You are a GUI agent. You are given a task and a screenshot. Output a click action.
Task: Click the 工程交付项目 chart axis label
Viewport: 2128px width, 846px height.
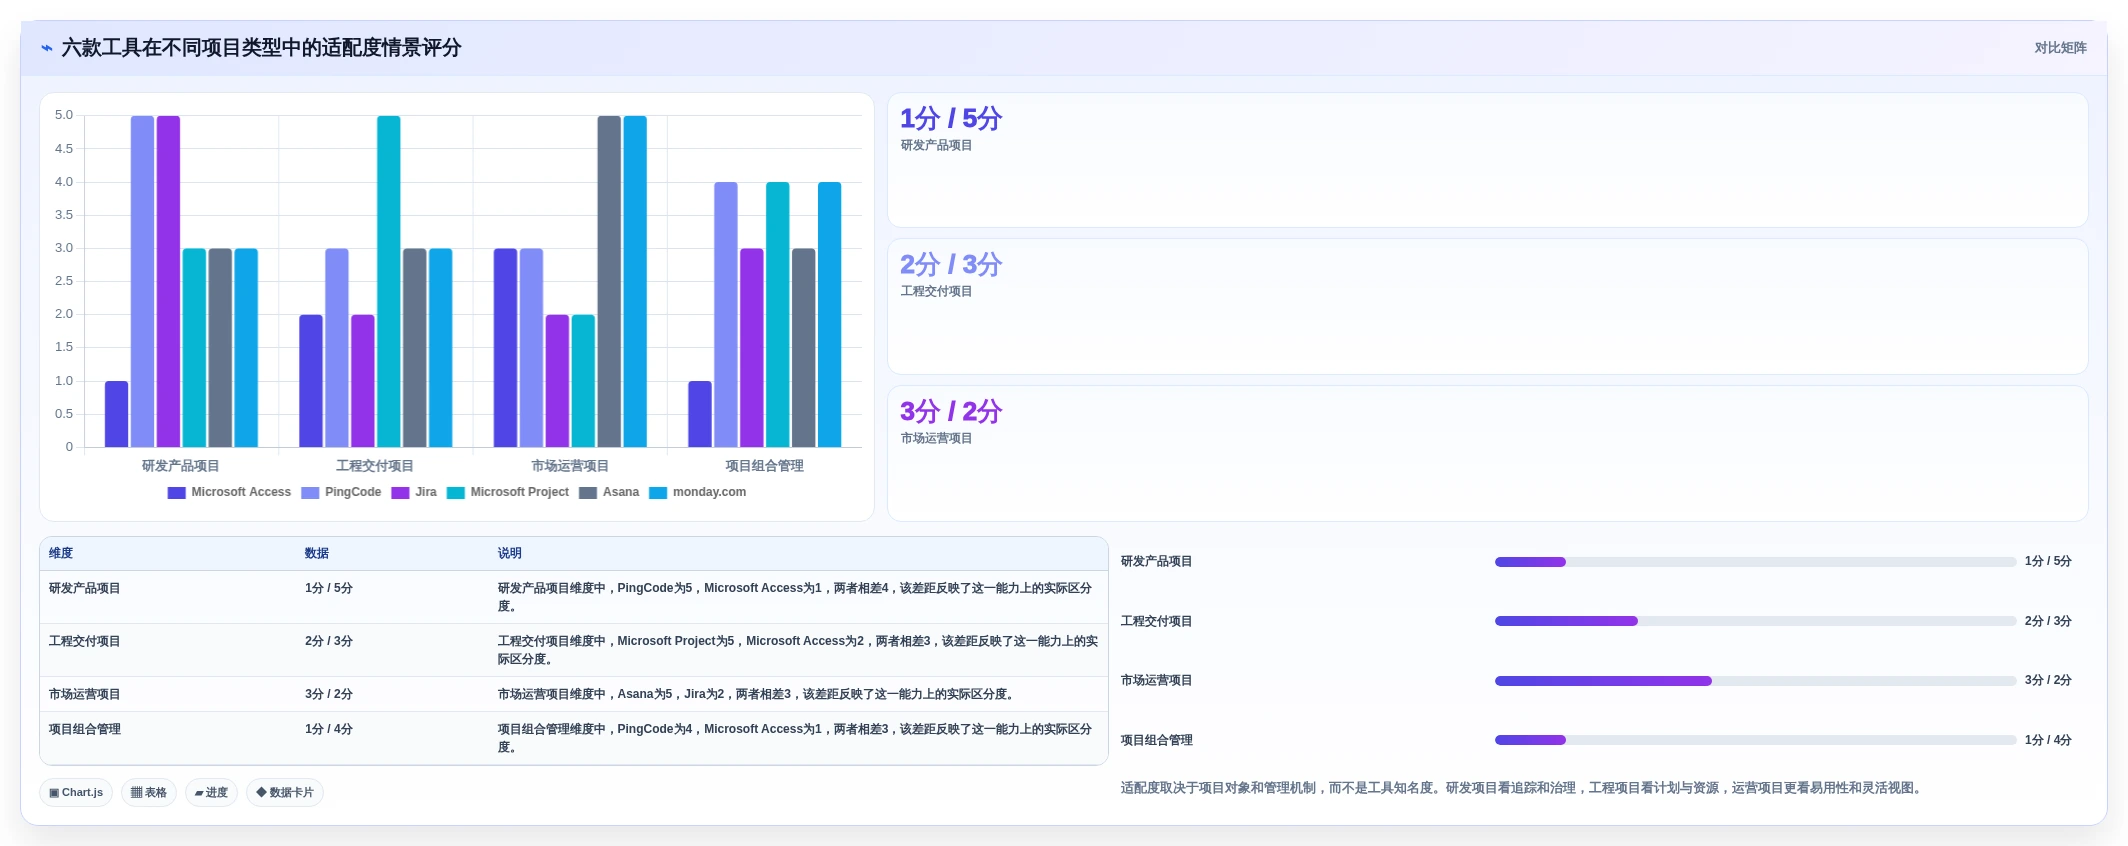375,466
